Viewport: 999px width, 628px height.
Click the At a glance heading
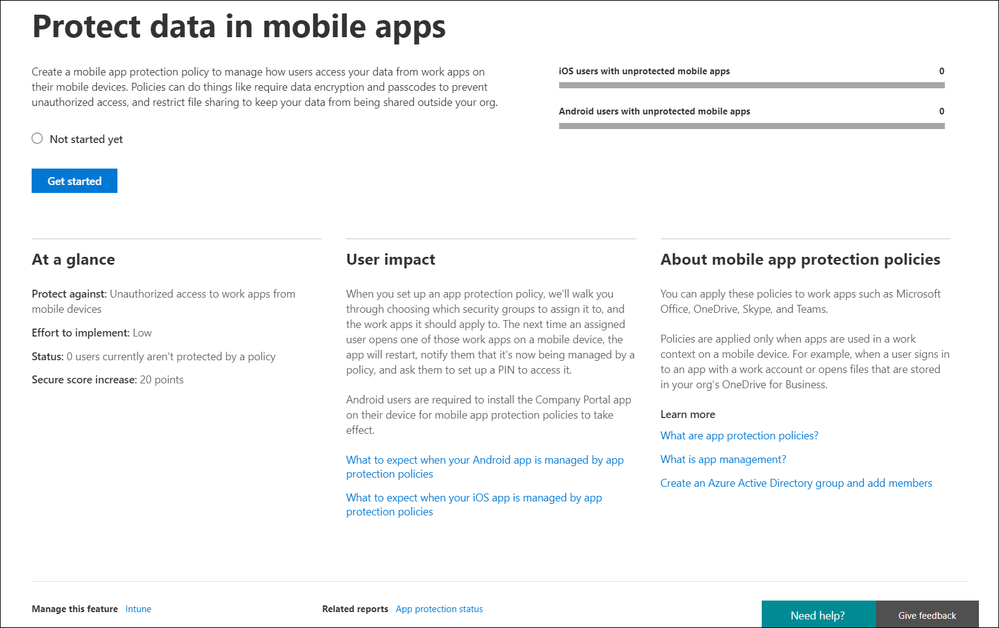point(73,259)
